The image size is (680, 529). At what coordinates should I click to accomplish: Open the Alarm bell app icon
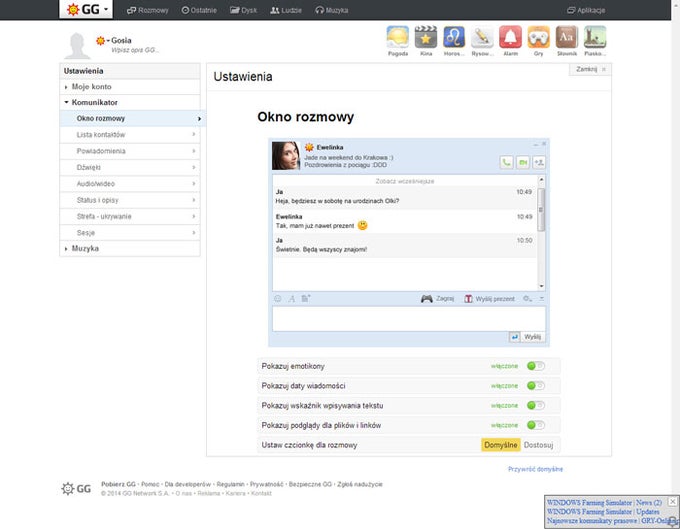pyautogui.click(x=510, y=37)
